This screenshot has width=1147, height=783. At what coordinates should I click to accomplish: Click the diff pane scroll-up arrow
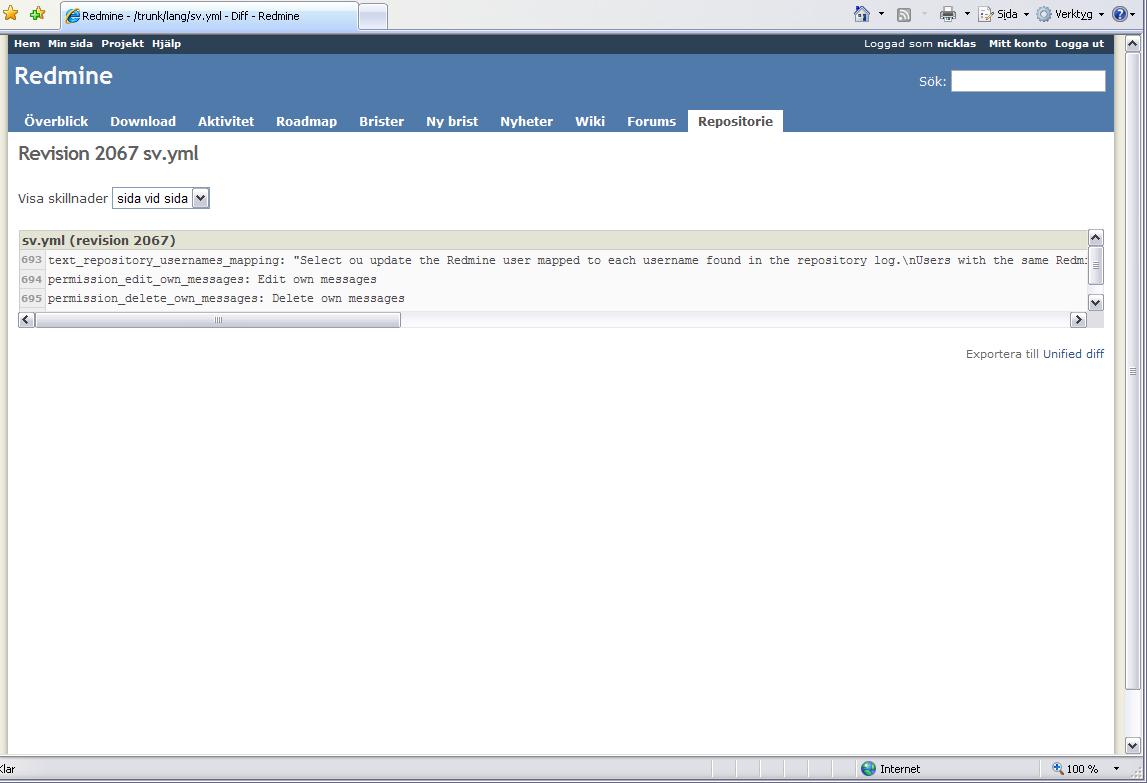point(1095,238)
